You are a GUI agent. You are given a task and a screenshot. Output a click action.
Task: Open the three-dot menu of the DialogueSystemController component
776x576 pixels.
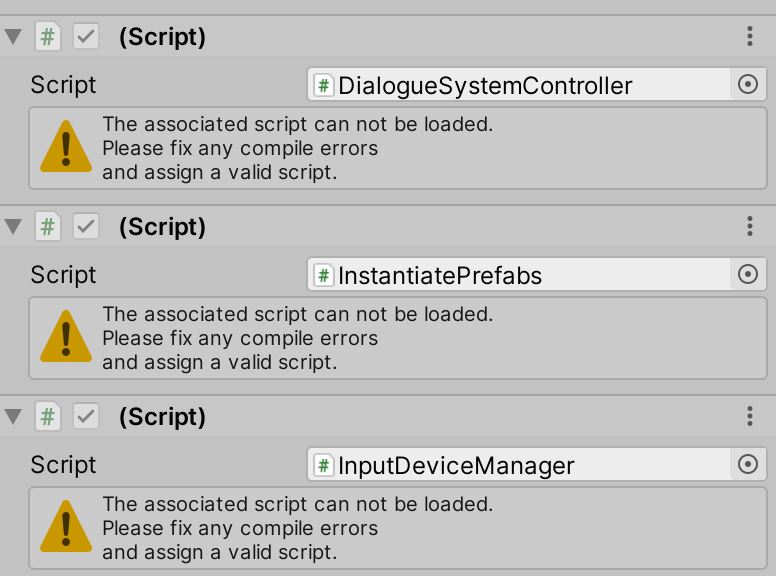(x=750, y=36)
